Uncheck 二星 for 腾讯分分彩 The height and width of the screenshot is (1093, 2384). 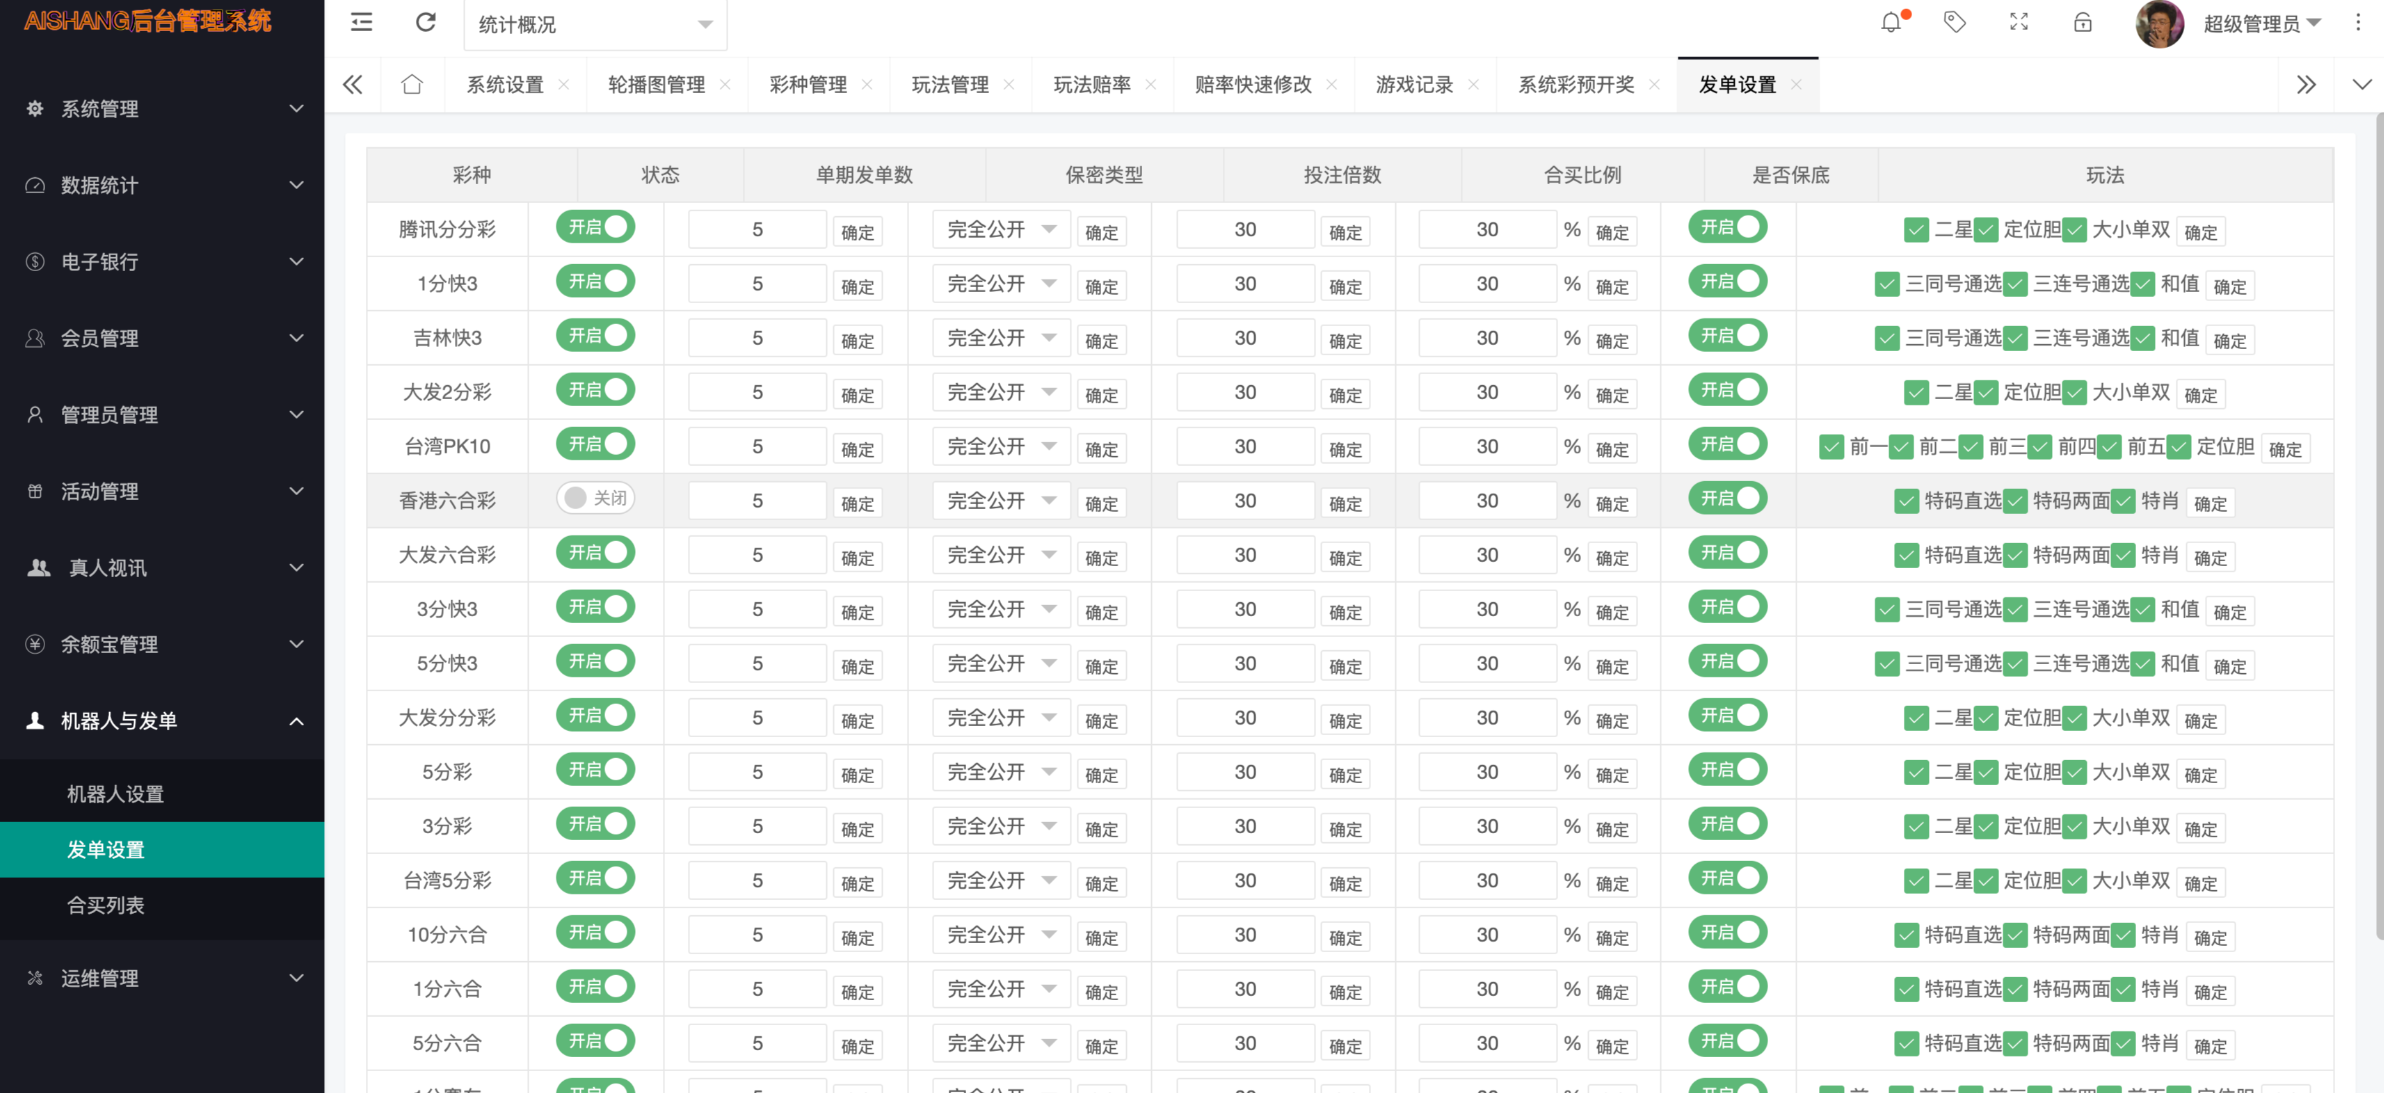tap(1916, 231)
